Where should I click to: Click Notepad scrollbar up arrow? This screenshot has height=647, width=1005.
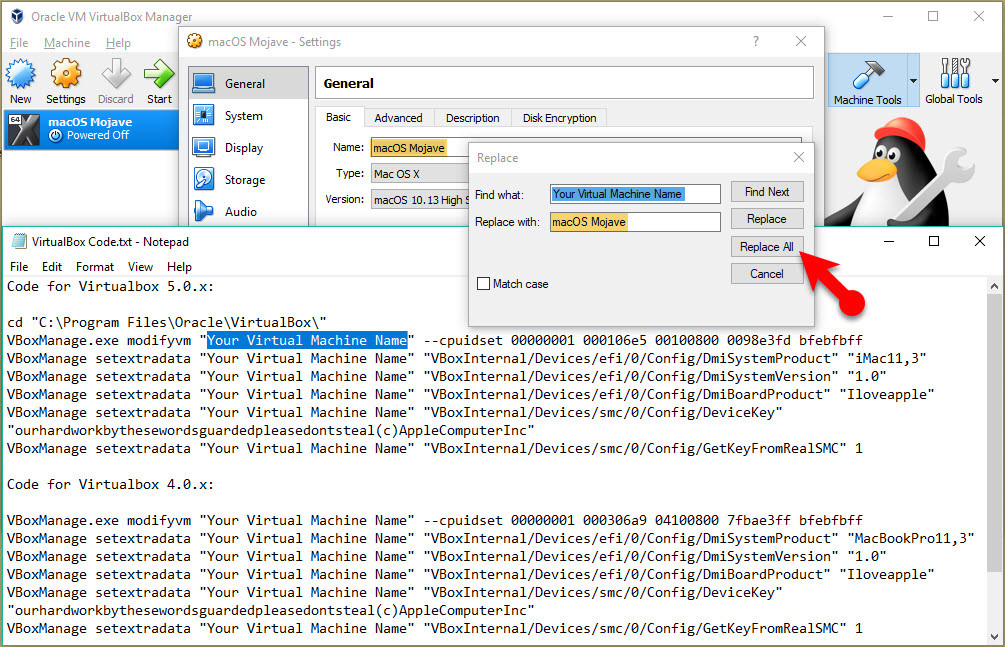[x=994, y=286]
